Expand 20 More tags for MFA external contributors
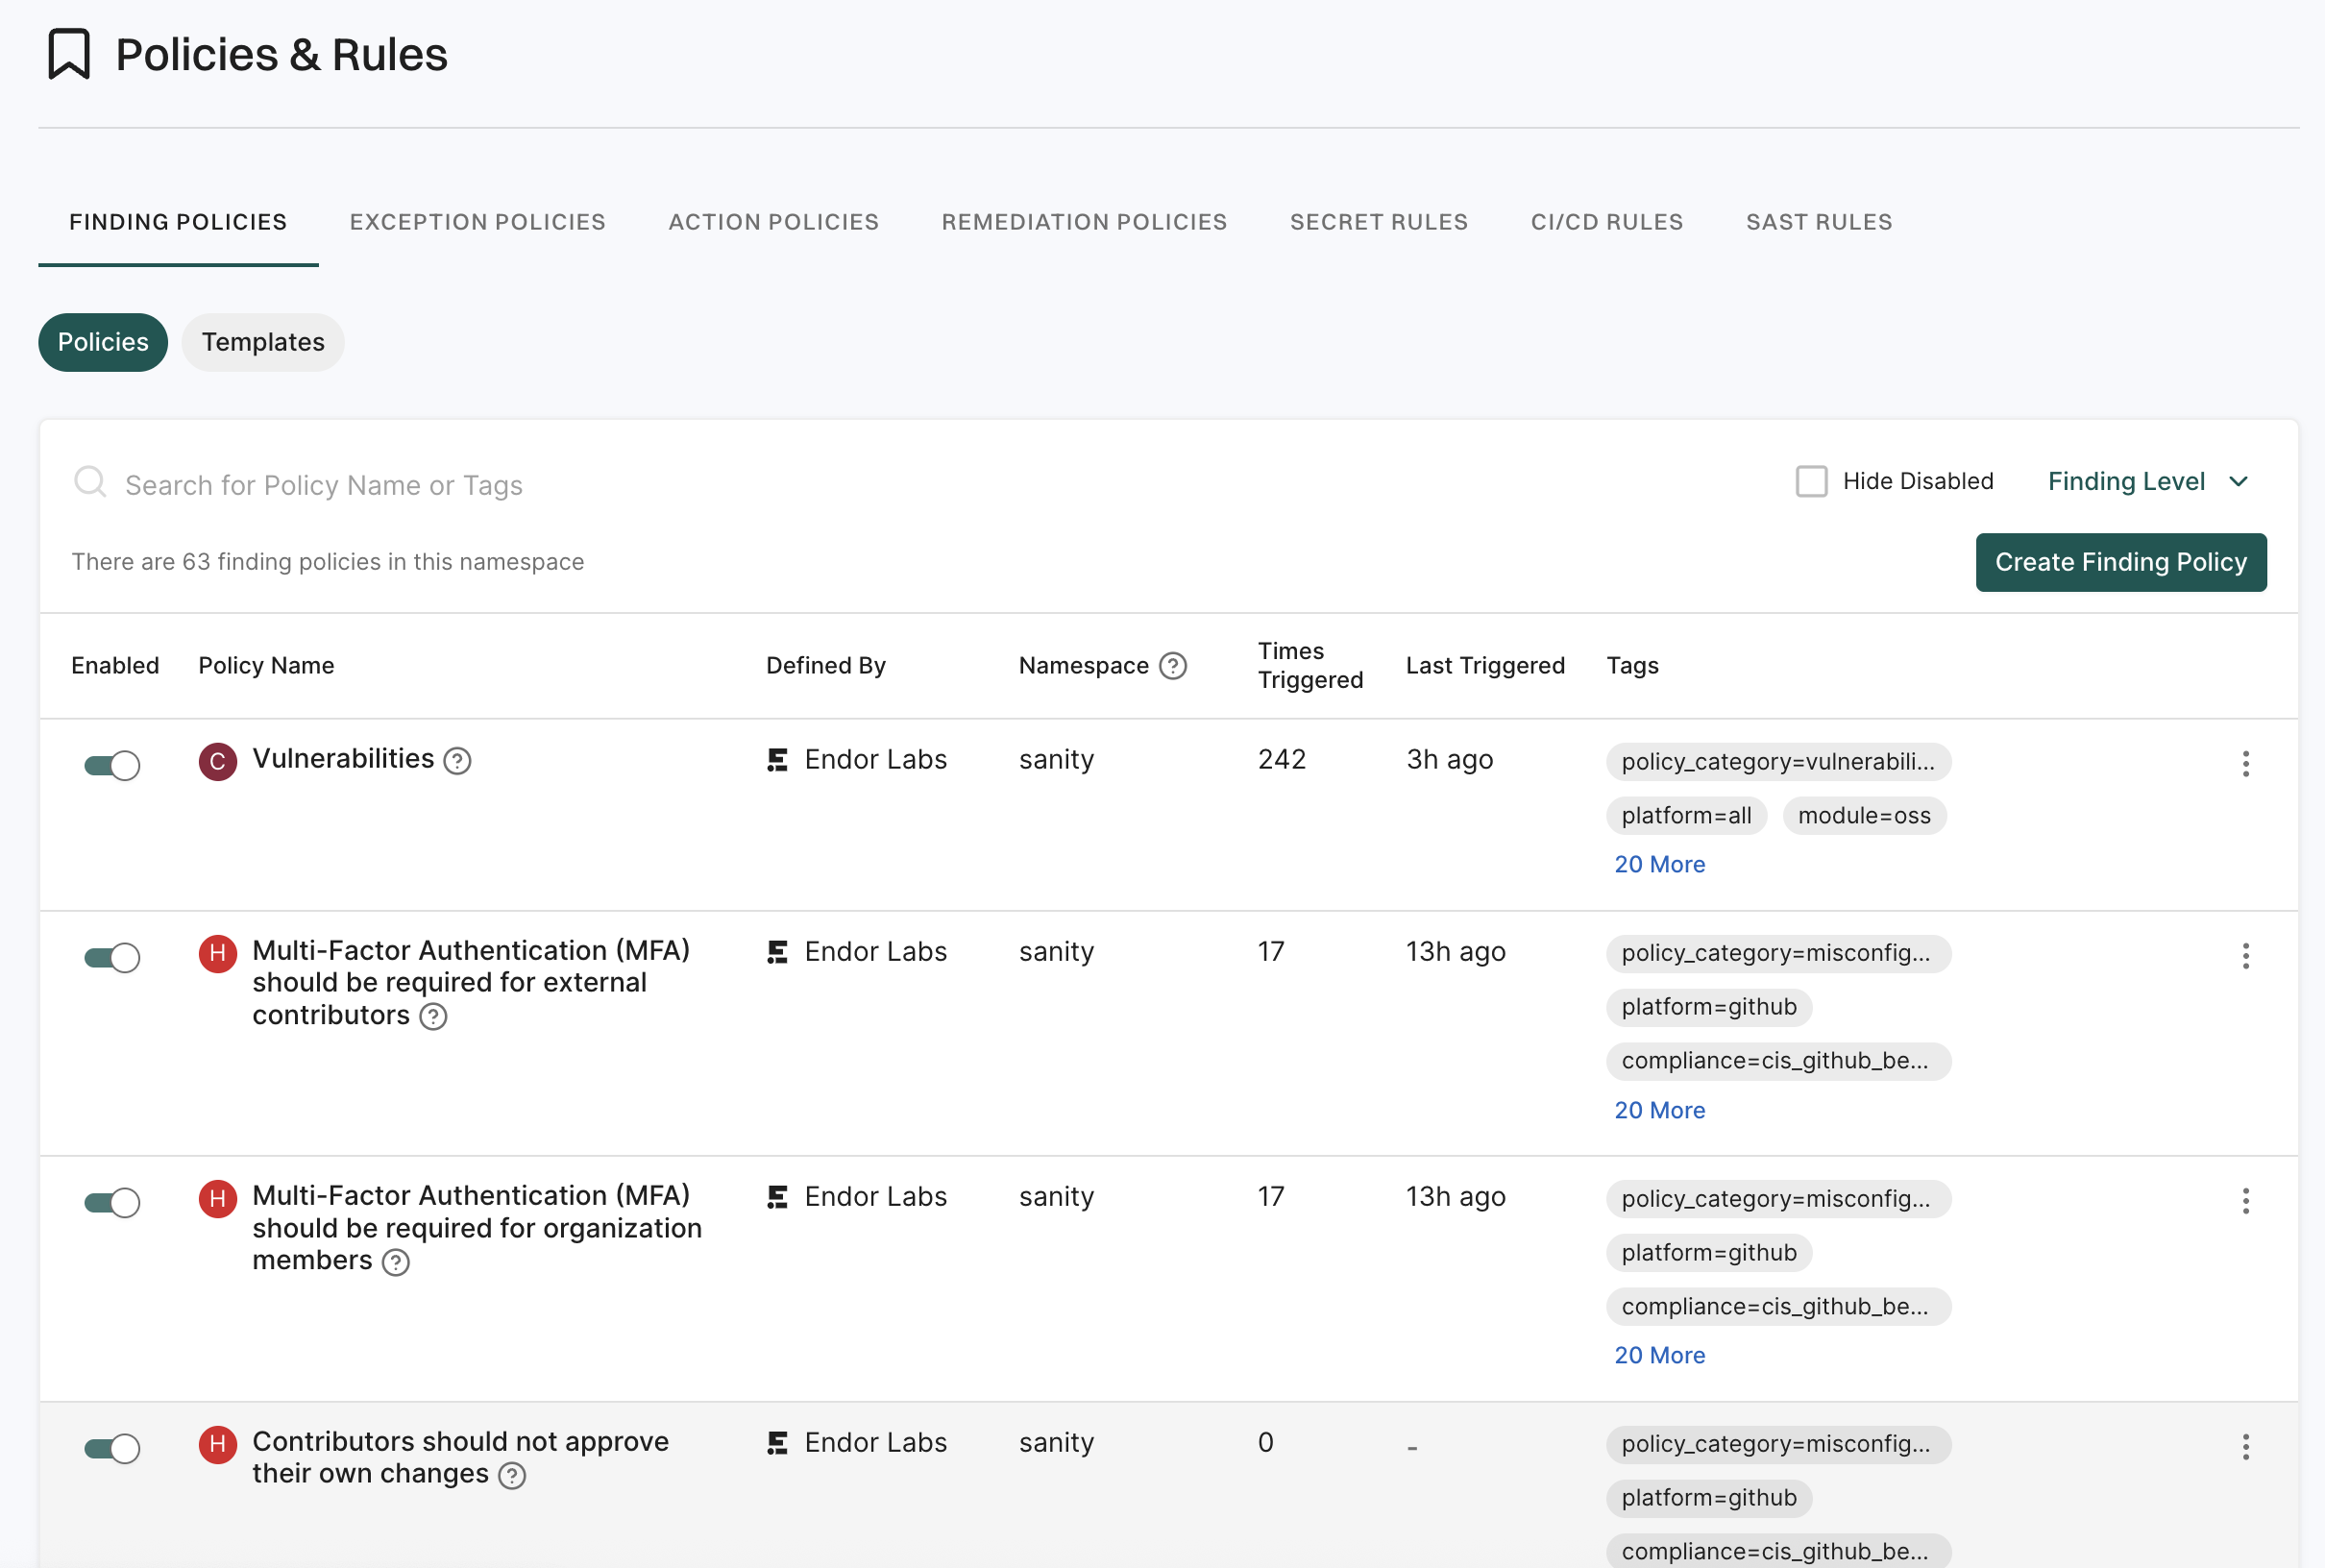Viewport: 2325px width, 1568px height. (1660, 1111)
